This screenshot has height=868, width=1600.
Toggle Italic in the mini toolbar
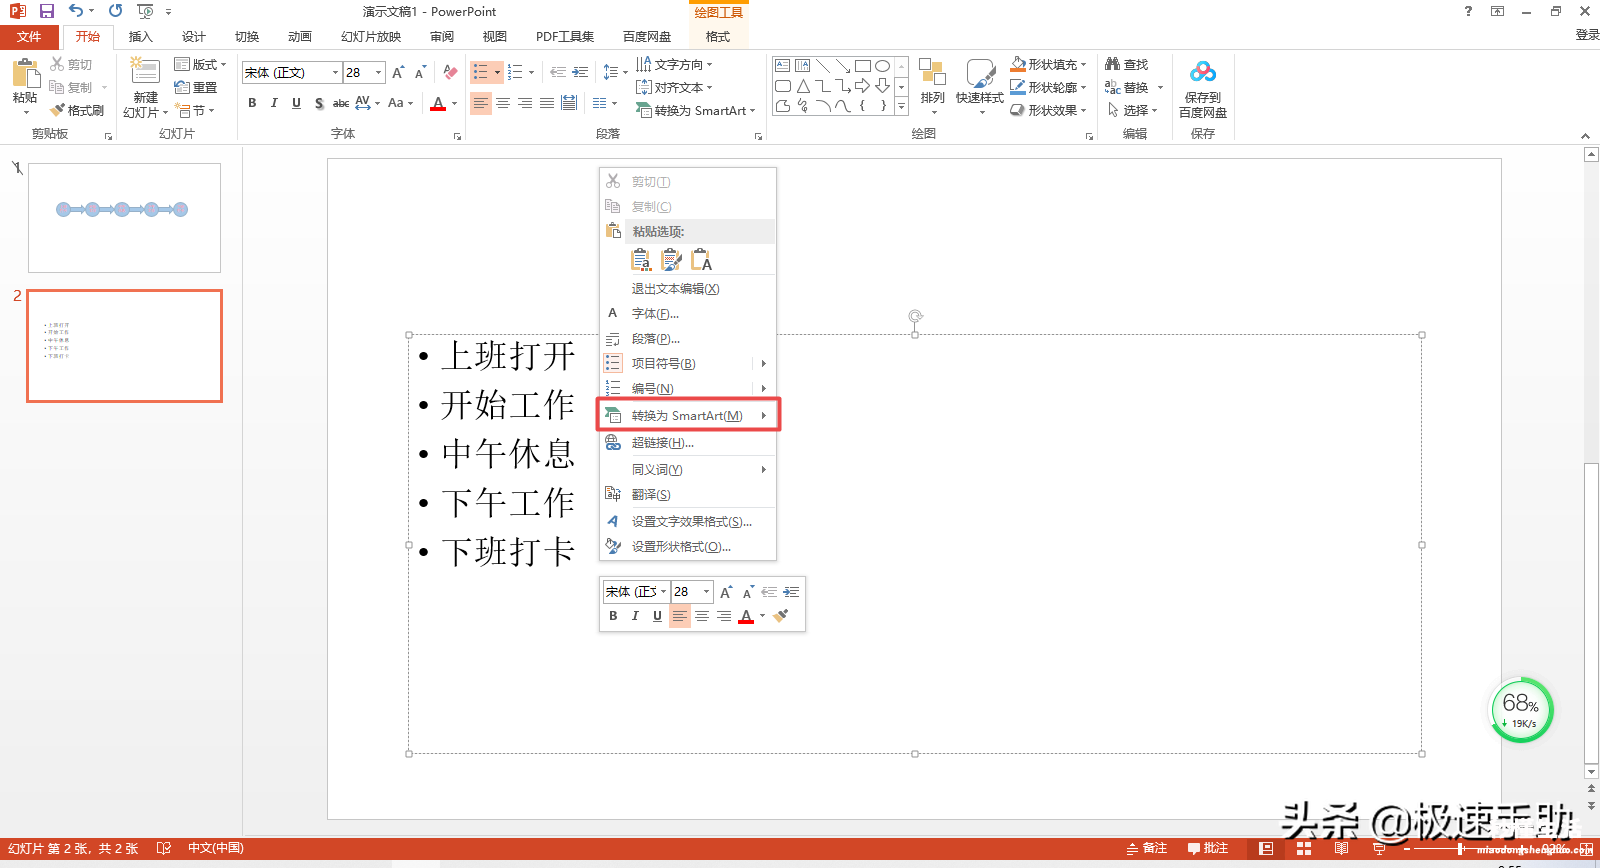(x=635, y=616)
